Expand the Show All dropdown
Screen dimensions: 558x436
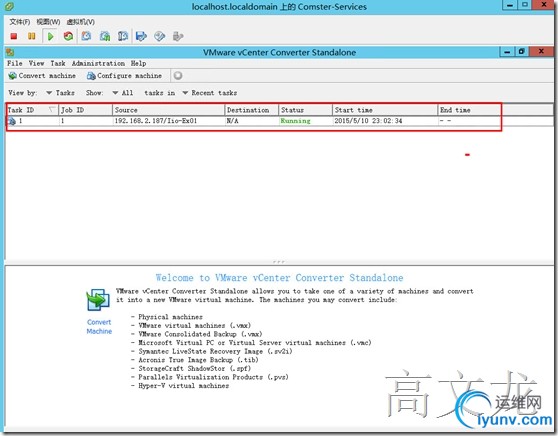(123, 93)
